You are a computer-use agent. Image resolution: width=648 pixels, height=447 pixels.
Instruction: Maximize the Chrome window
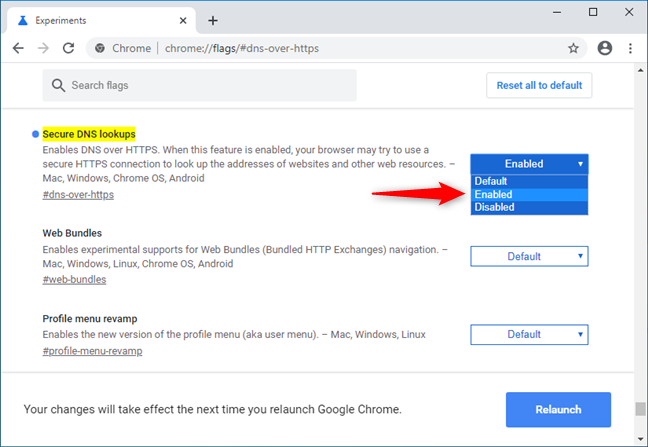coord(593,12)
